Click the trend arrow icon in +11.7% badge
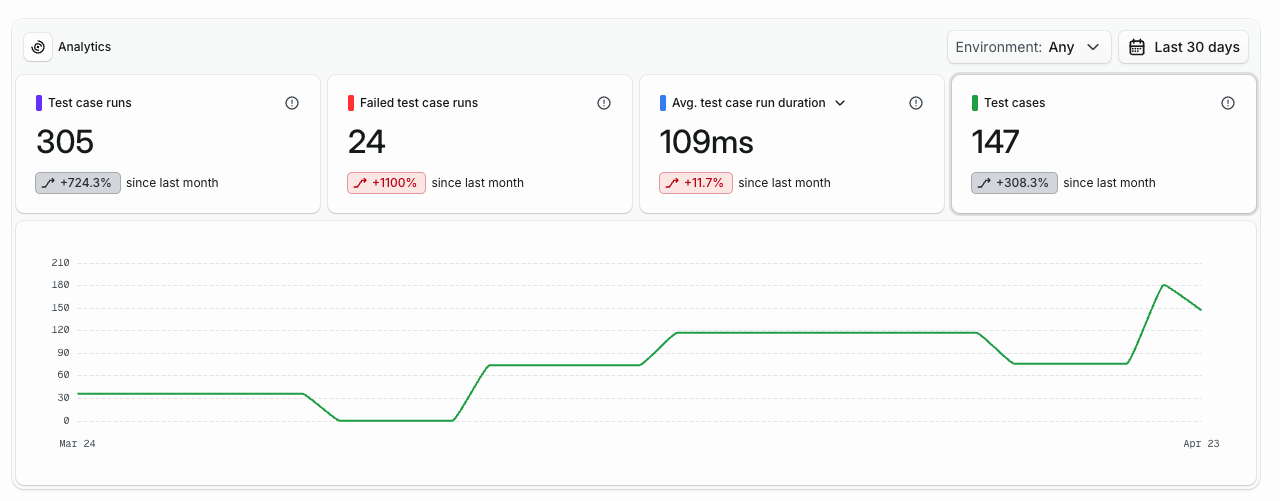Screen dimensions: 1280x501 point(672,183)
